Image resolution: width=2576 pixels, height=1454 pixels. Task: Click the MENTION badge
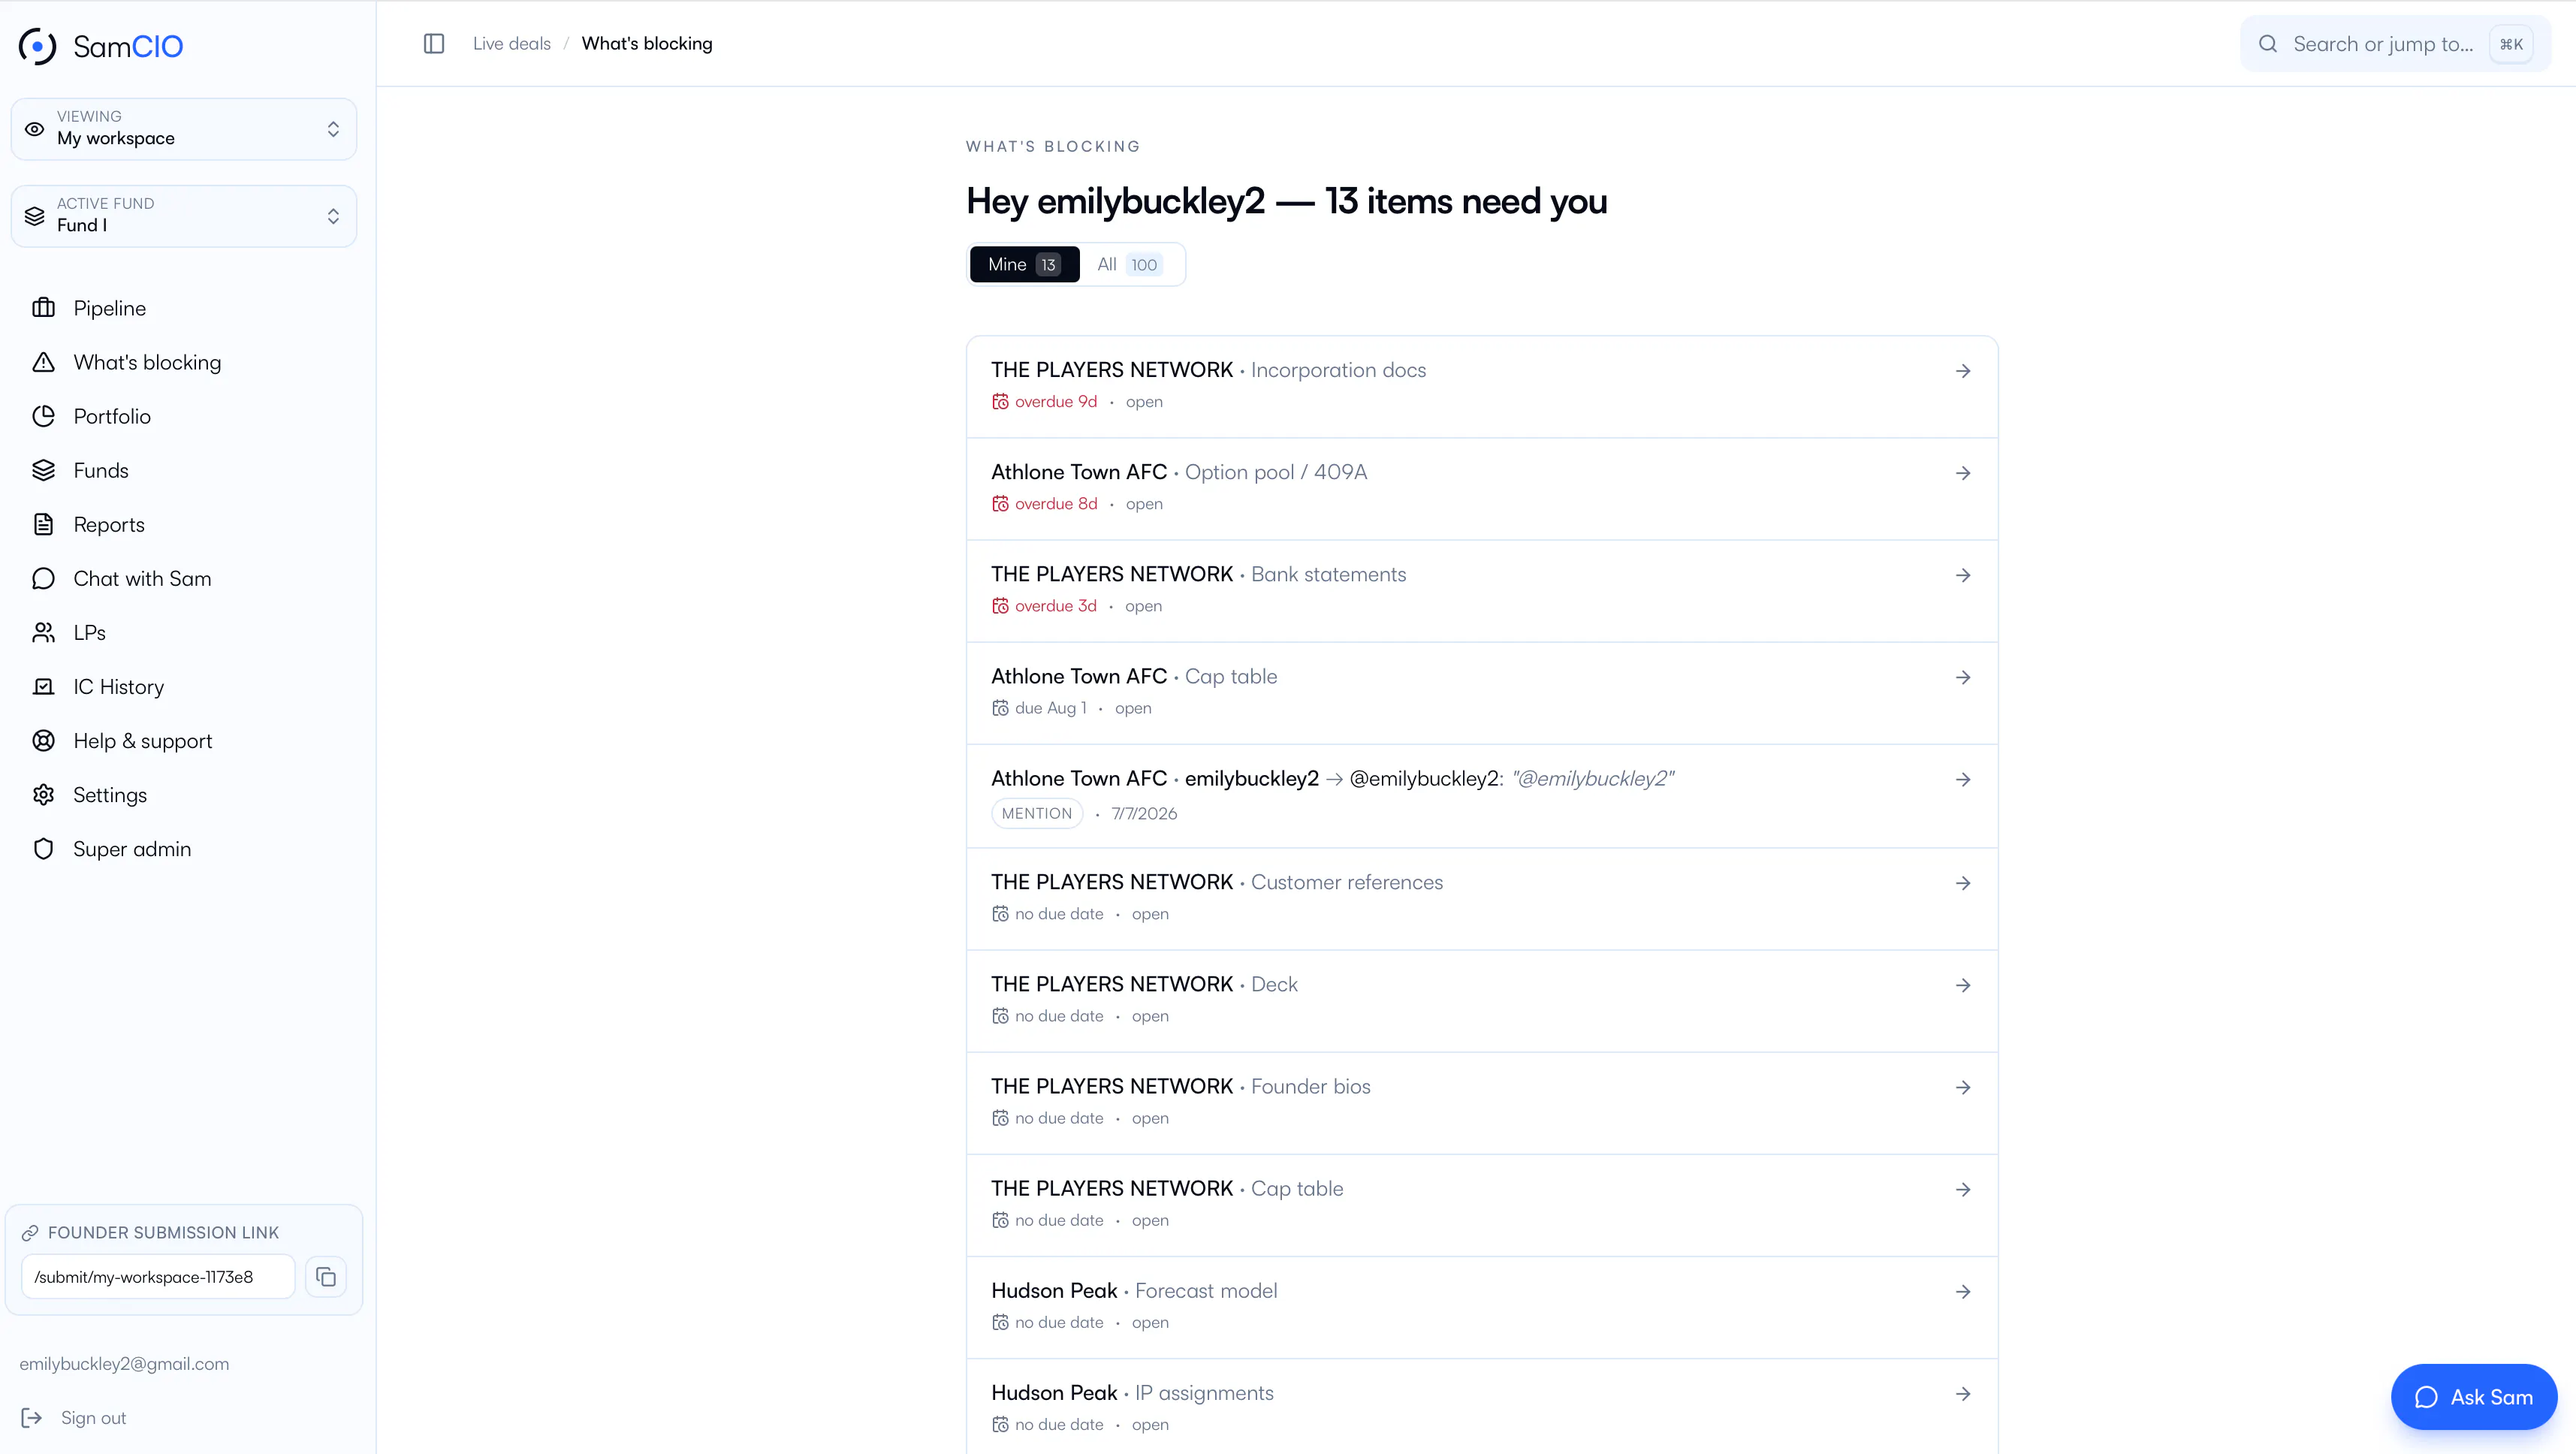point(1036,813)
